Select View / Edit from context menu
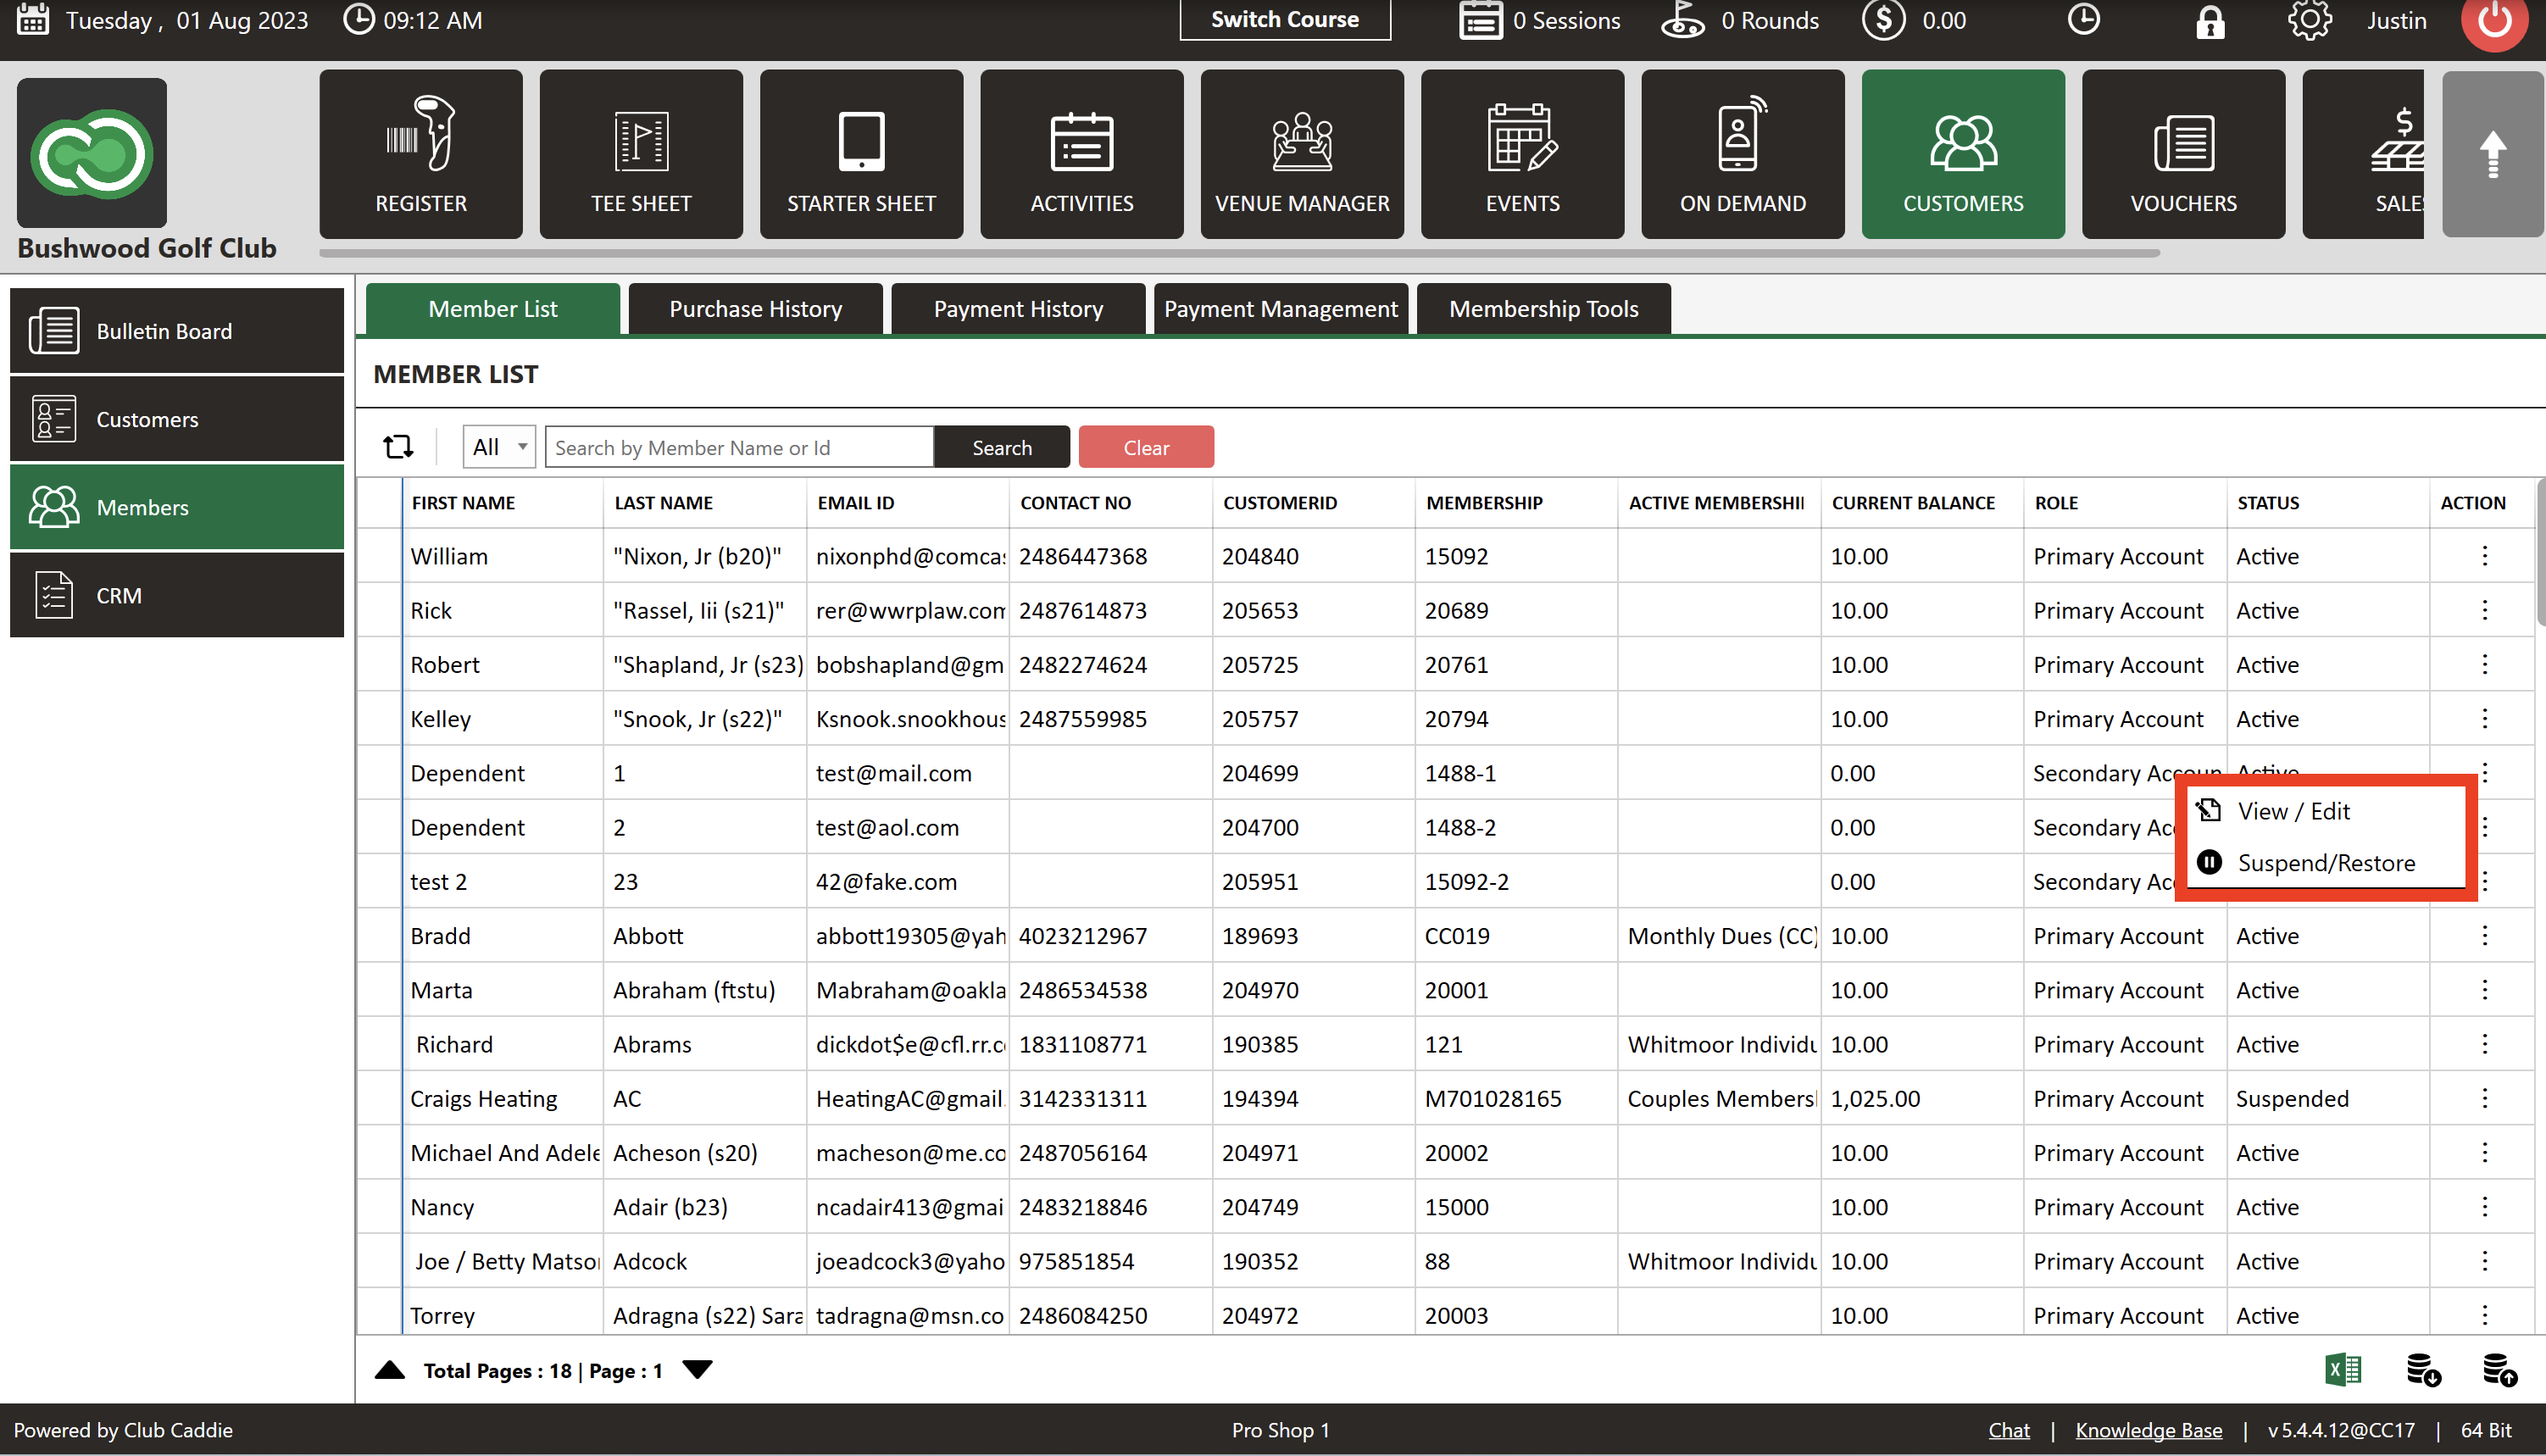The width and height of the screenshot is (2546, 1456). [x=2293, y=811]
